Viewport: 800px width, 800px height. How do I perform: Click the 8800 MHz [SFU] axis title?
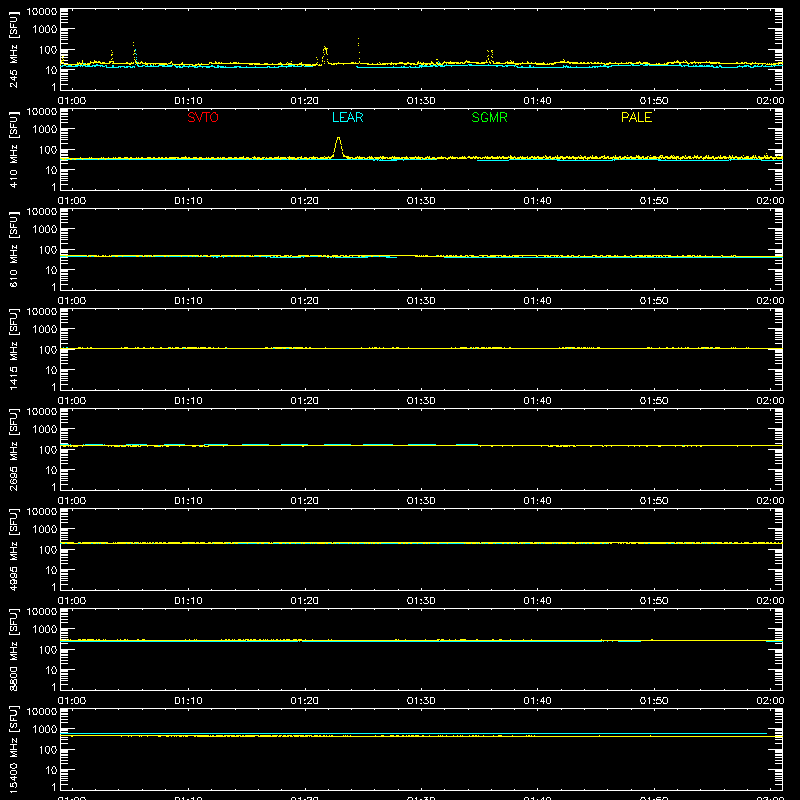click(14, 649)
